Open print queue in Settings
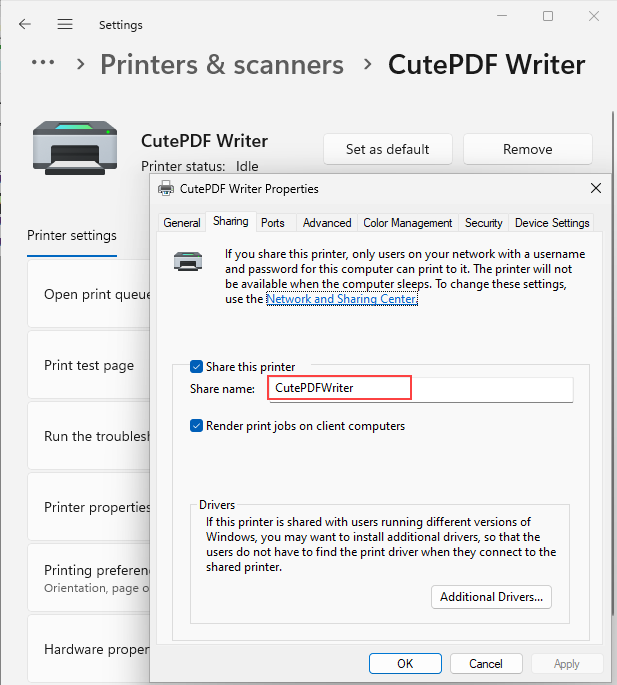Screen dimensions: 617x685 [89, 294]
